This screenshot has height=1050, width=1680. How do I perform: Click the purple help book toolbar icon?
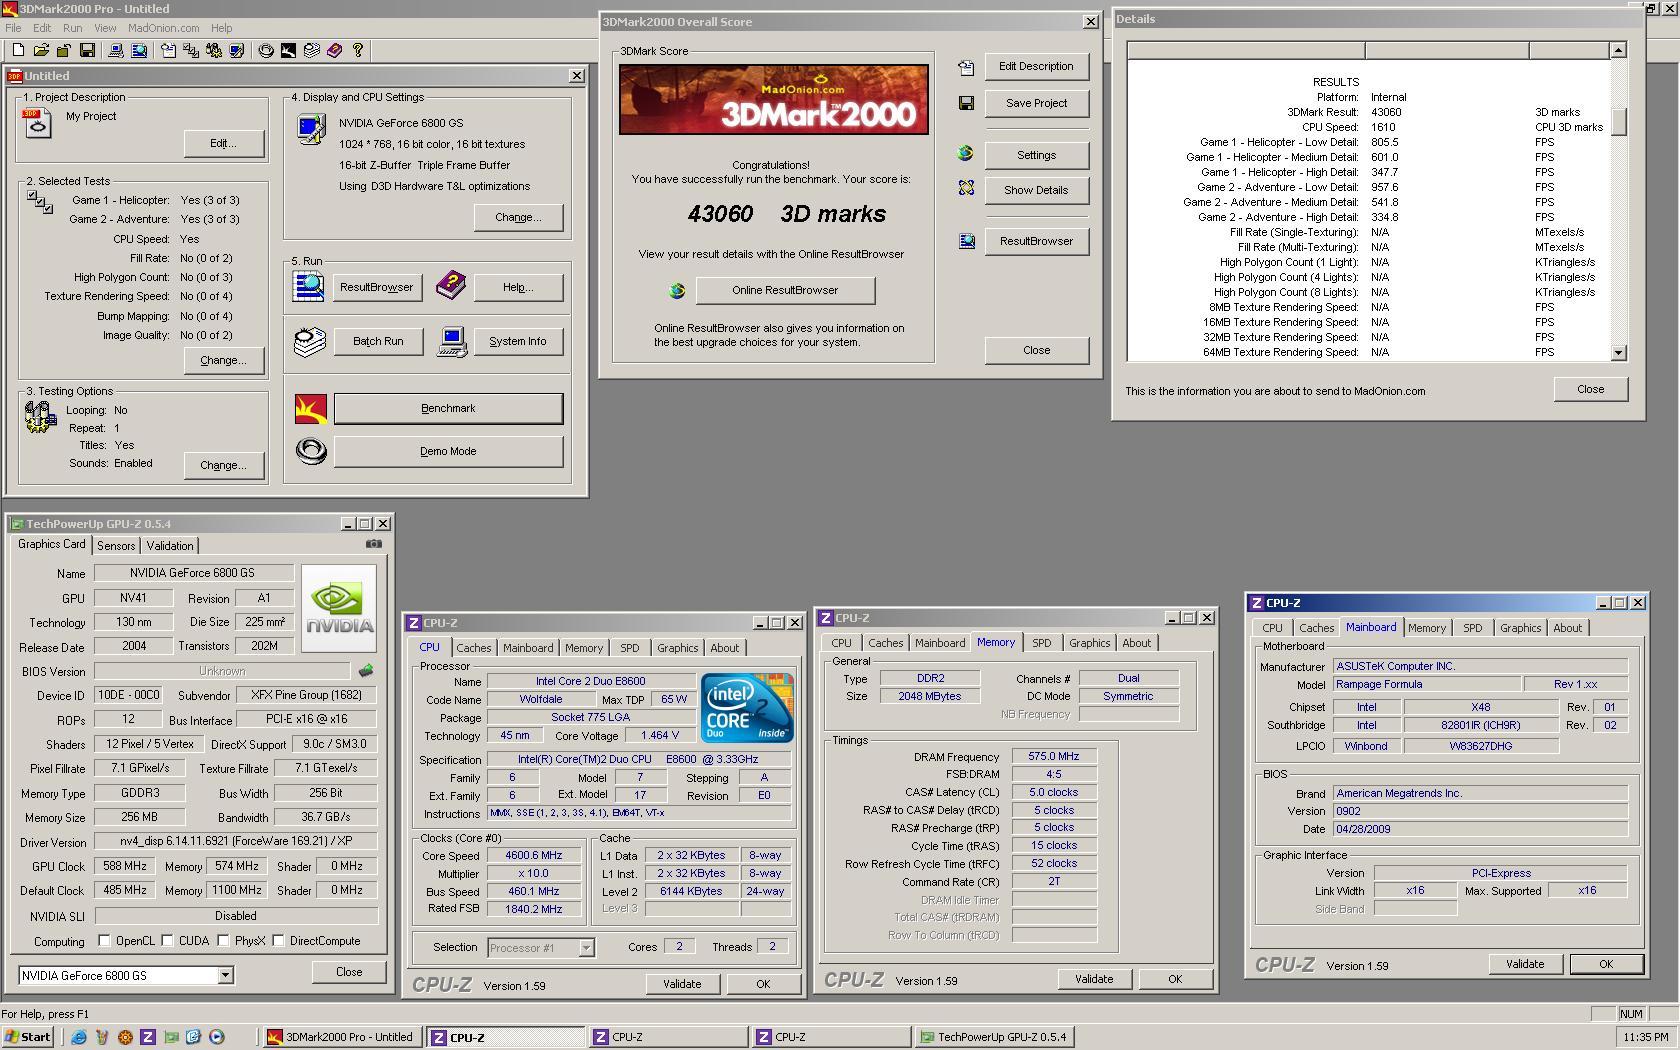[335, 50]
